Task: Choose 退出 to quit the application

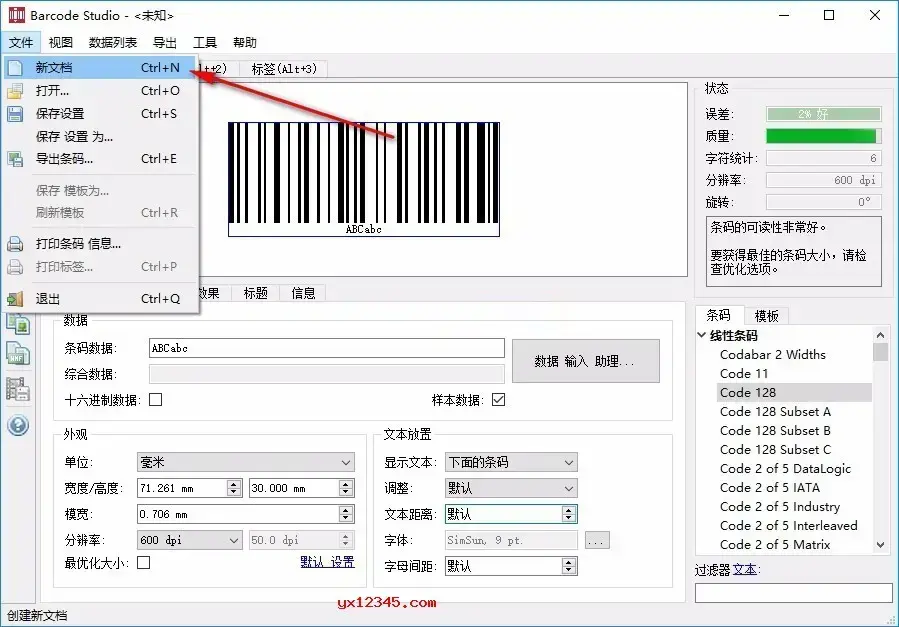Action: click(101, 299)
